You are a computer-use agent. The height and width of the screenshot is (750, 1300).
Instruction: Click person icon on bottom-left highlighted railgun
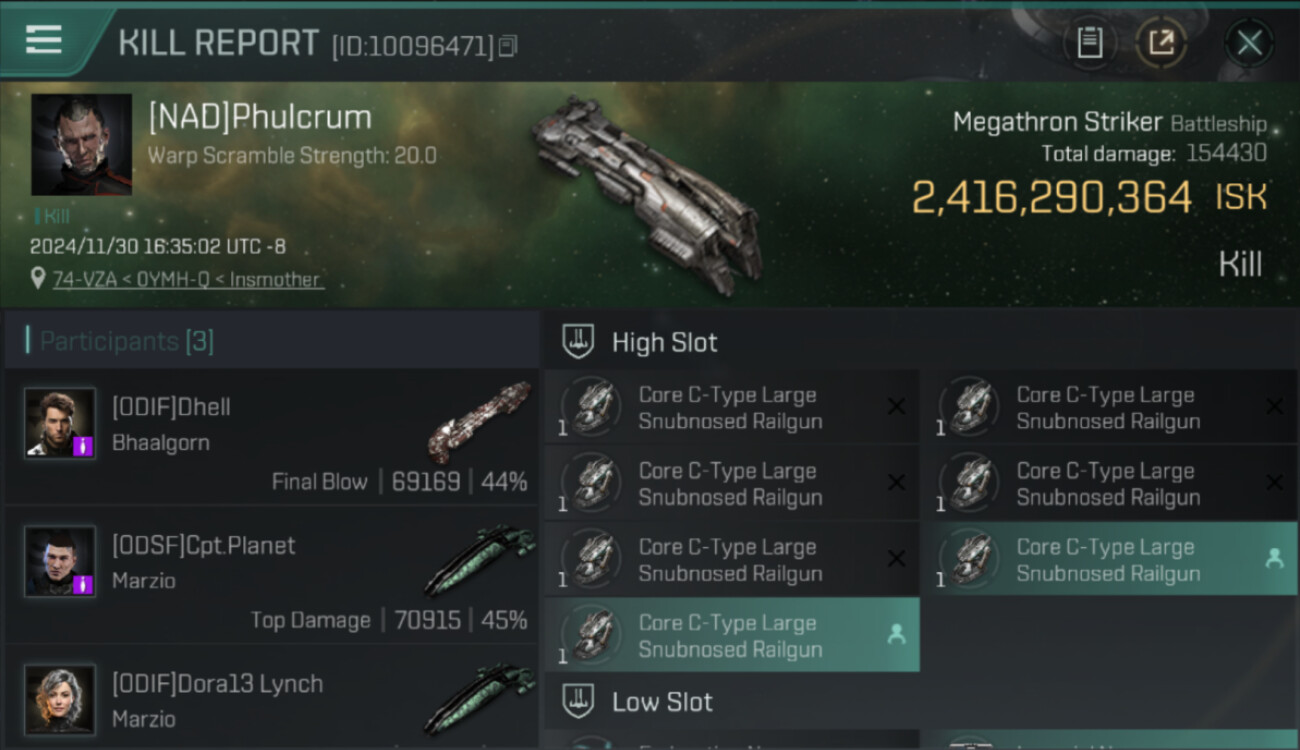pyautogui.click(x=896, y=634)
